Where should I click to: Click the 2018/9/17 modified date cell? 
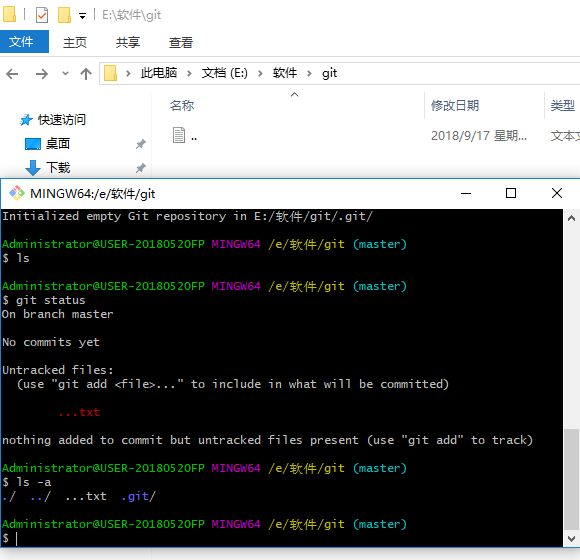pyautogui.click(x=479, y=136)
